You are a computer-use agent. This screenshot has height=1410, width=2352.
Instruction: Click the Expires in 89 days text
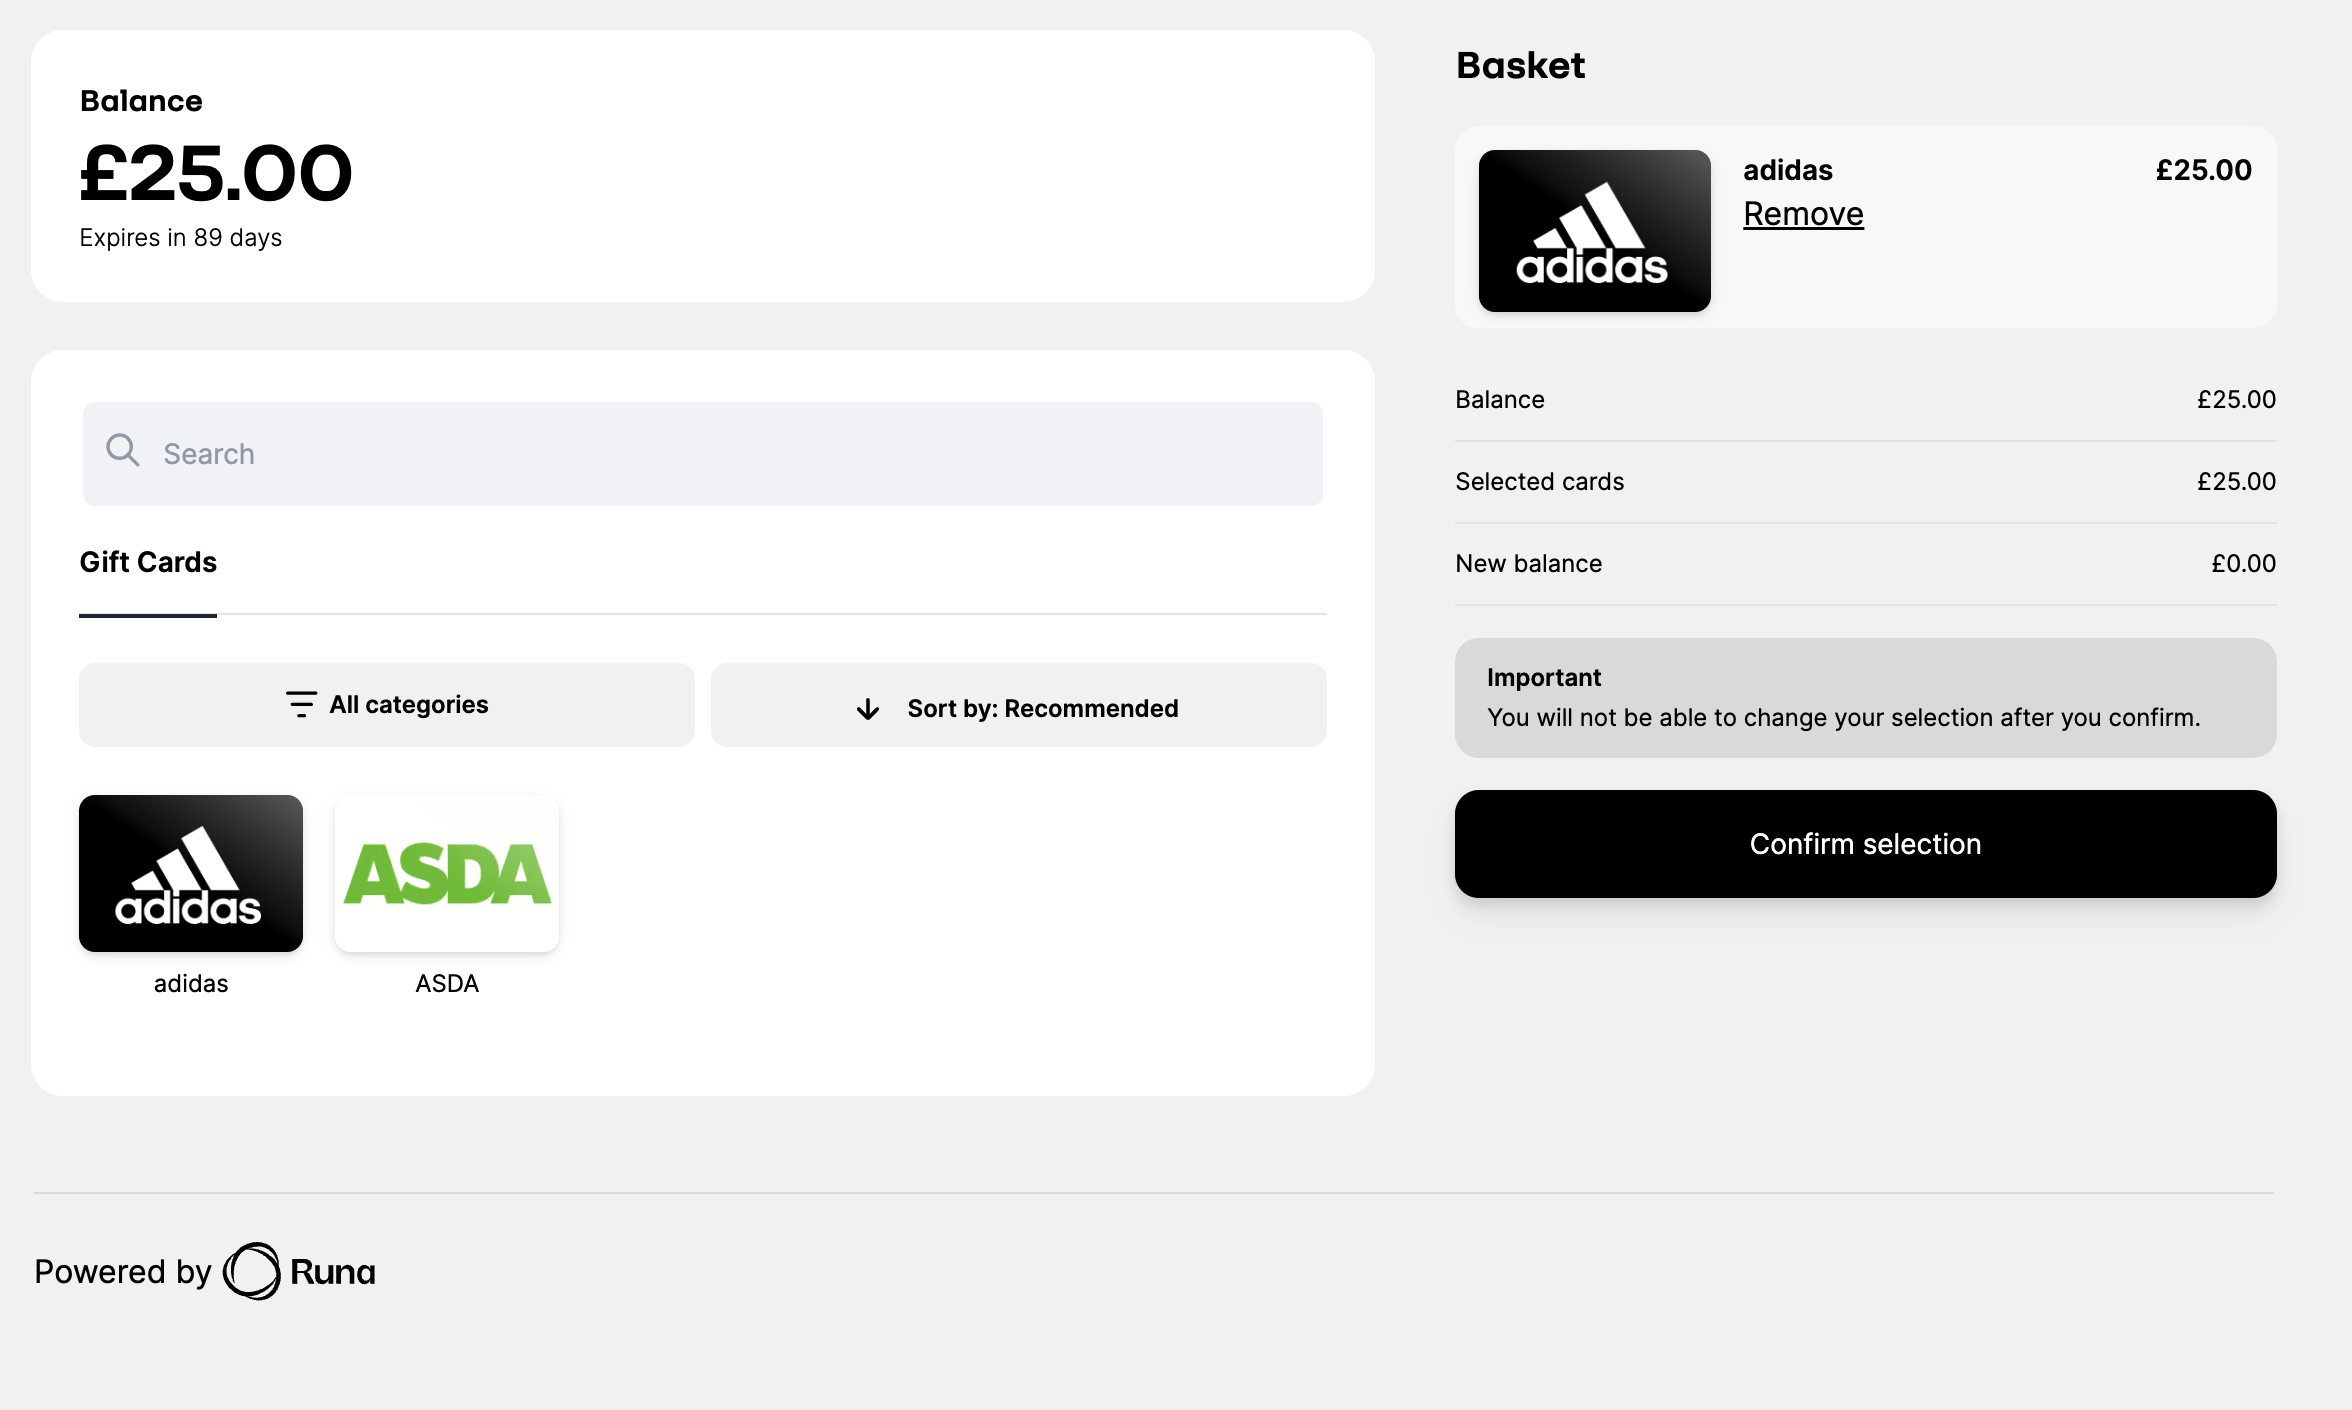point(181,238)
